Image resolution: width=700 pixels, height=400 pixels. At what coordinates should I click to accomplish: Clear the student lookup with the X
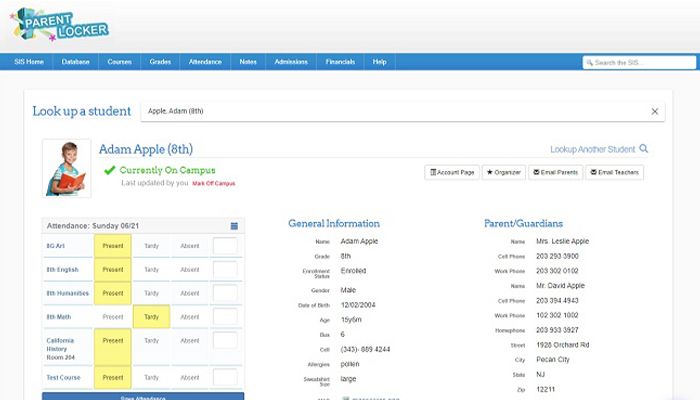(655, 111)
